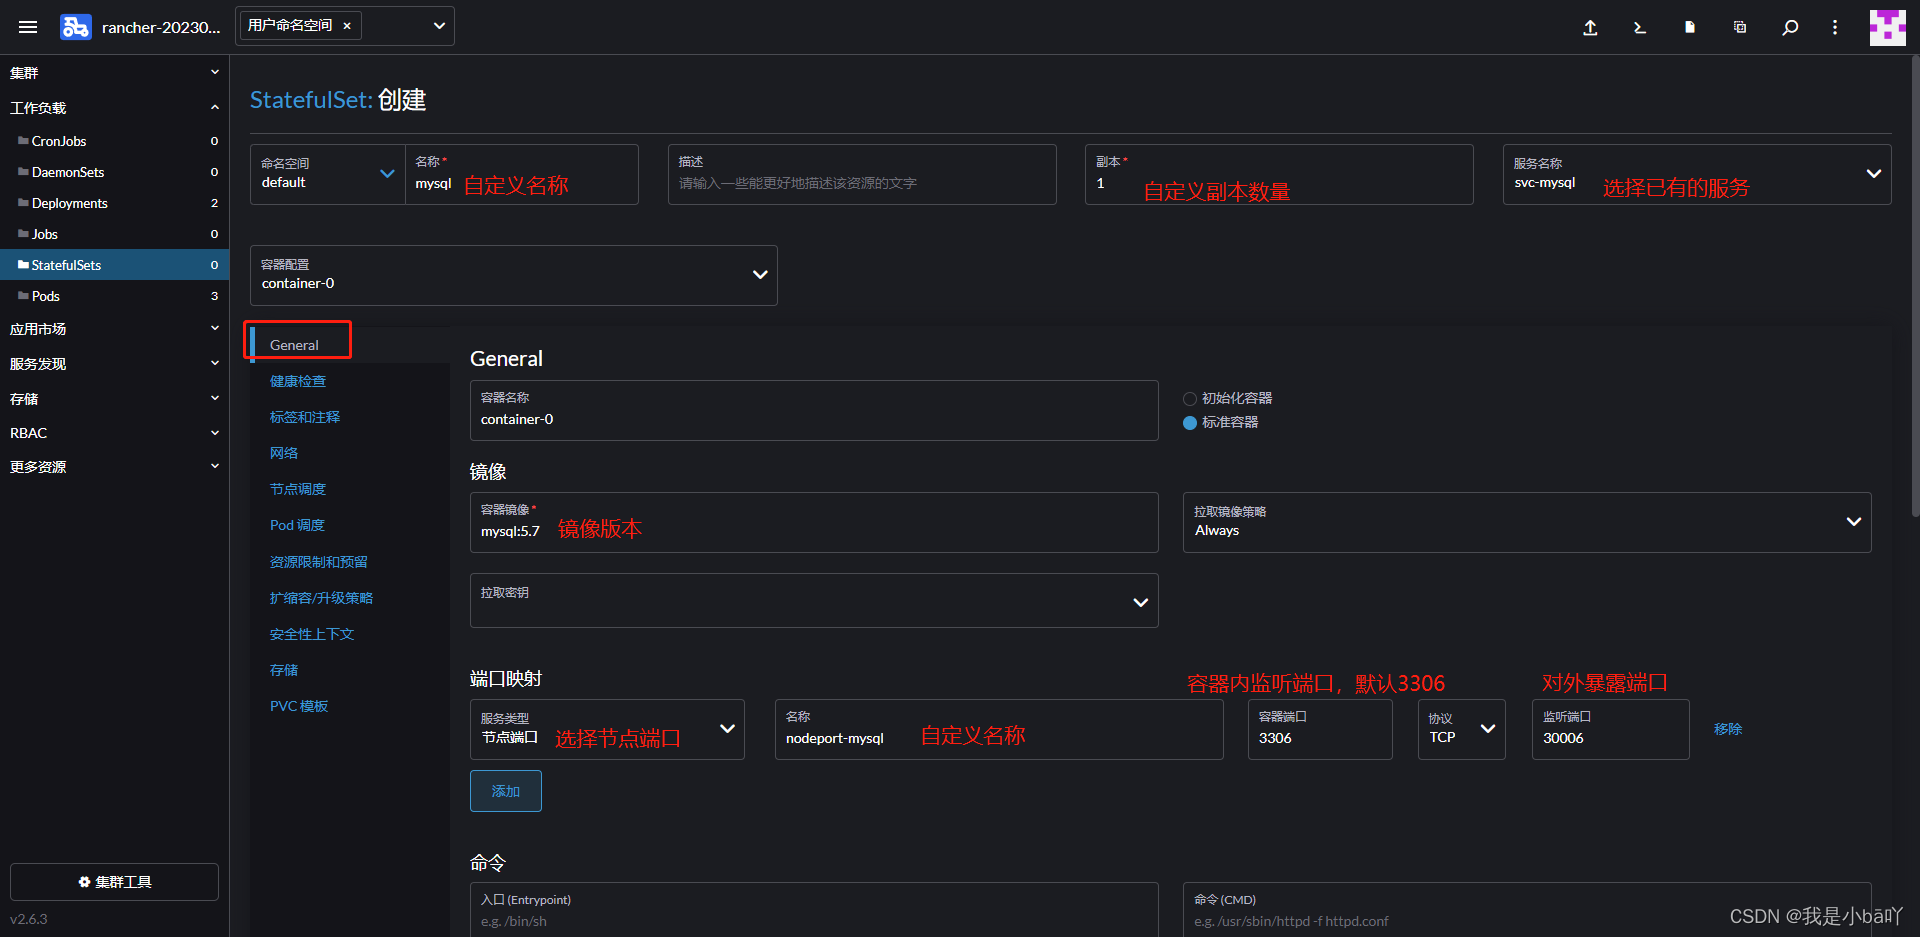Expand the namespace filter dropdown
Image resolution: width=1920 pixels, height=937 pixels.
click(439, 26)
